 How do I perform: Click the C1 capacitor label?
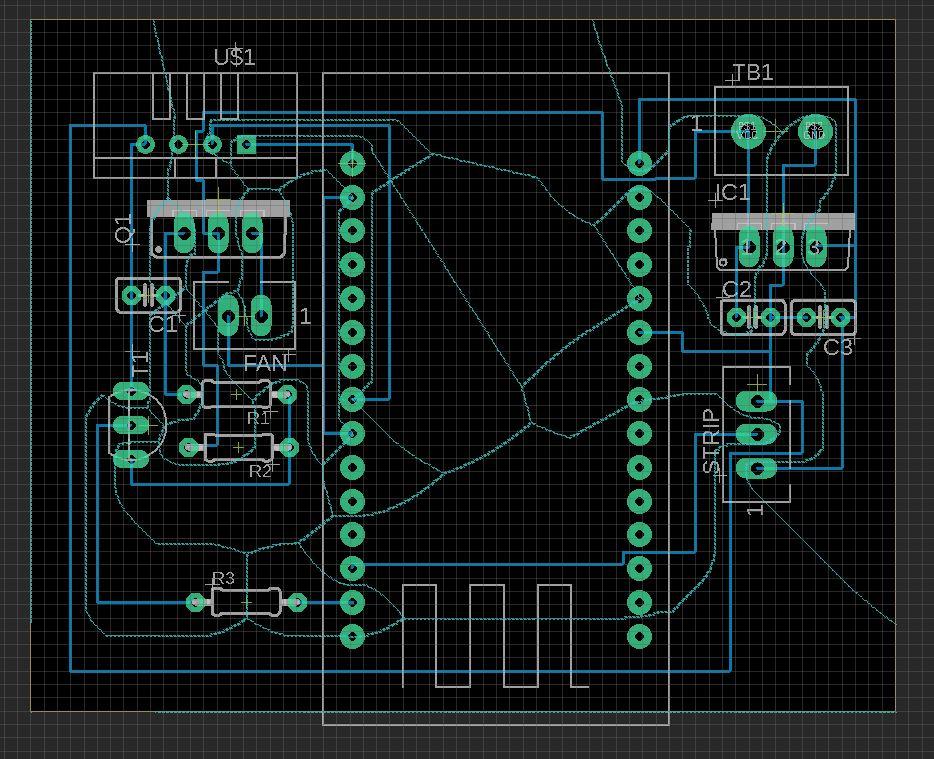(x=163, y=325)
